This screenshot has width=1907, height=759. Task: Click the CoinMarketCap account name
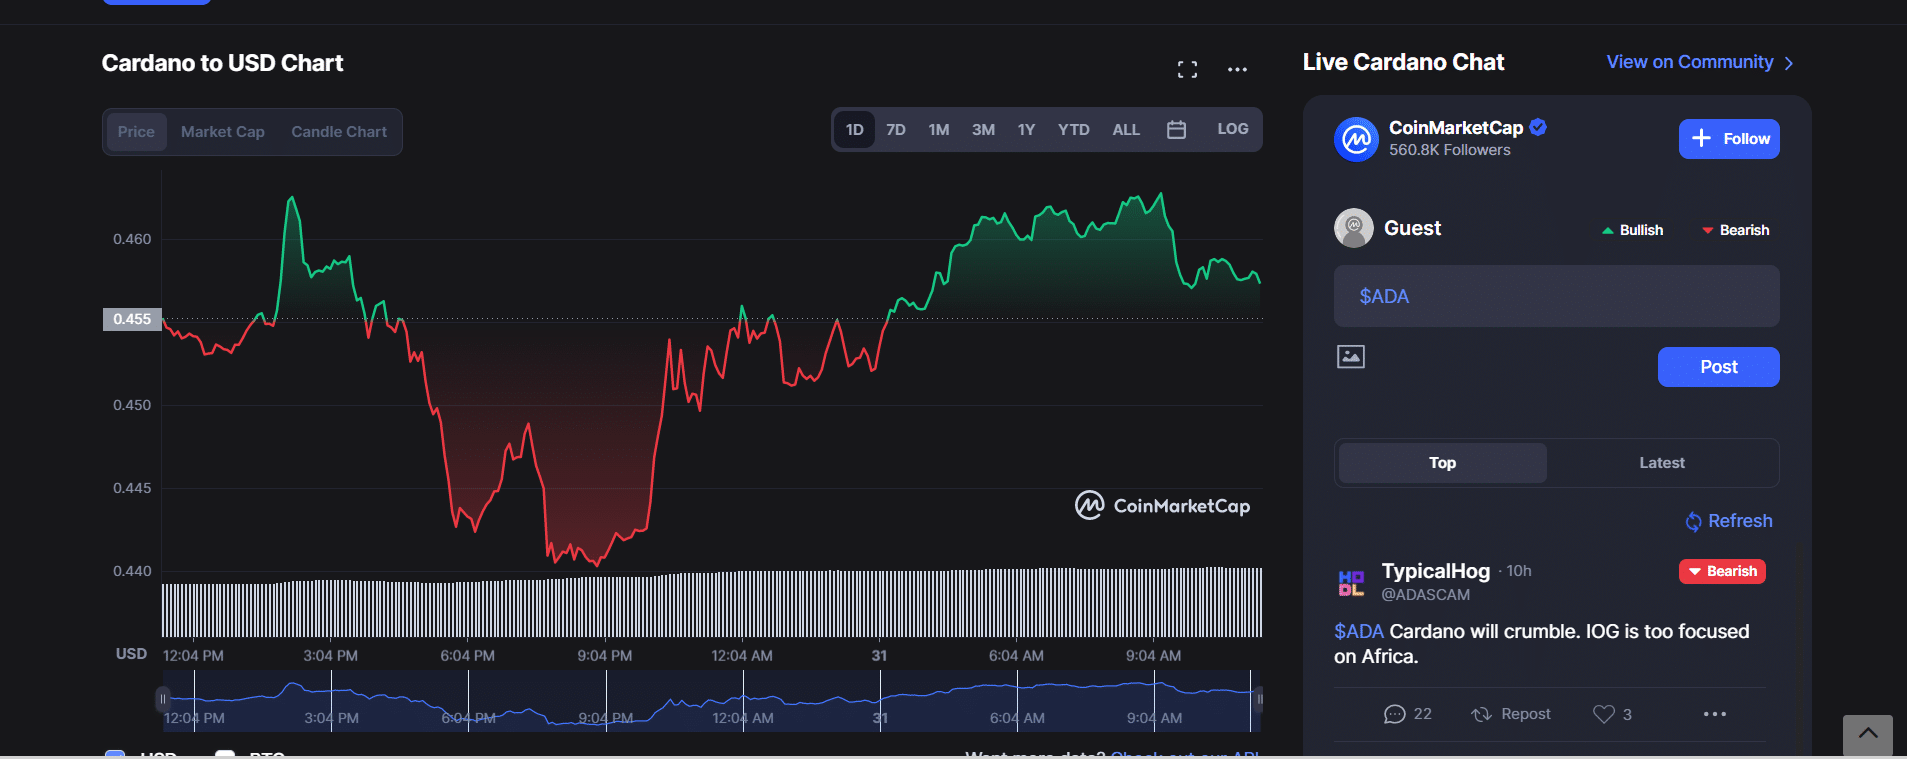coord(1456,127)
